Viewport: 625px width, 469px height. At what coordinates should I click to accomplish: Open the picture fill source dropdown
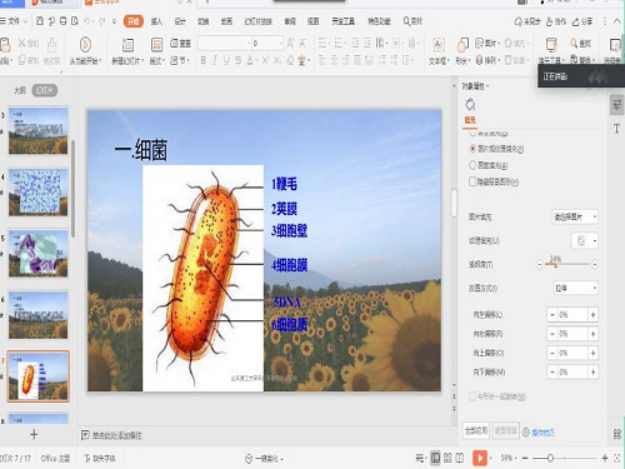click(x=575, y=217)
